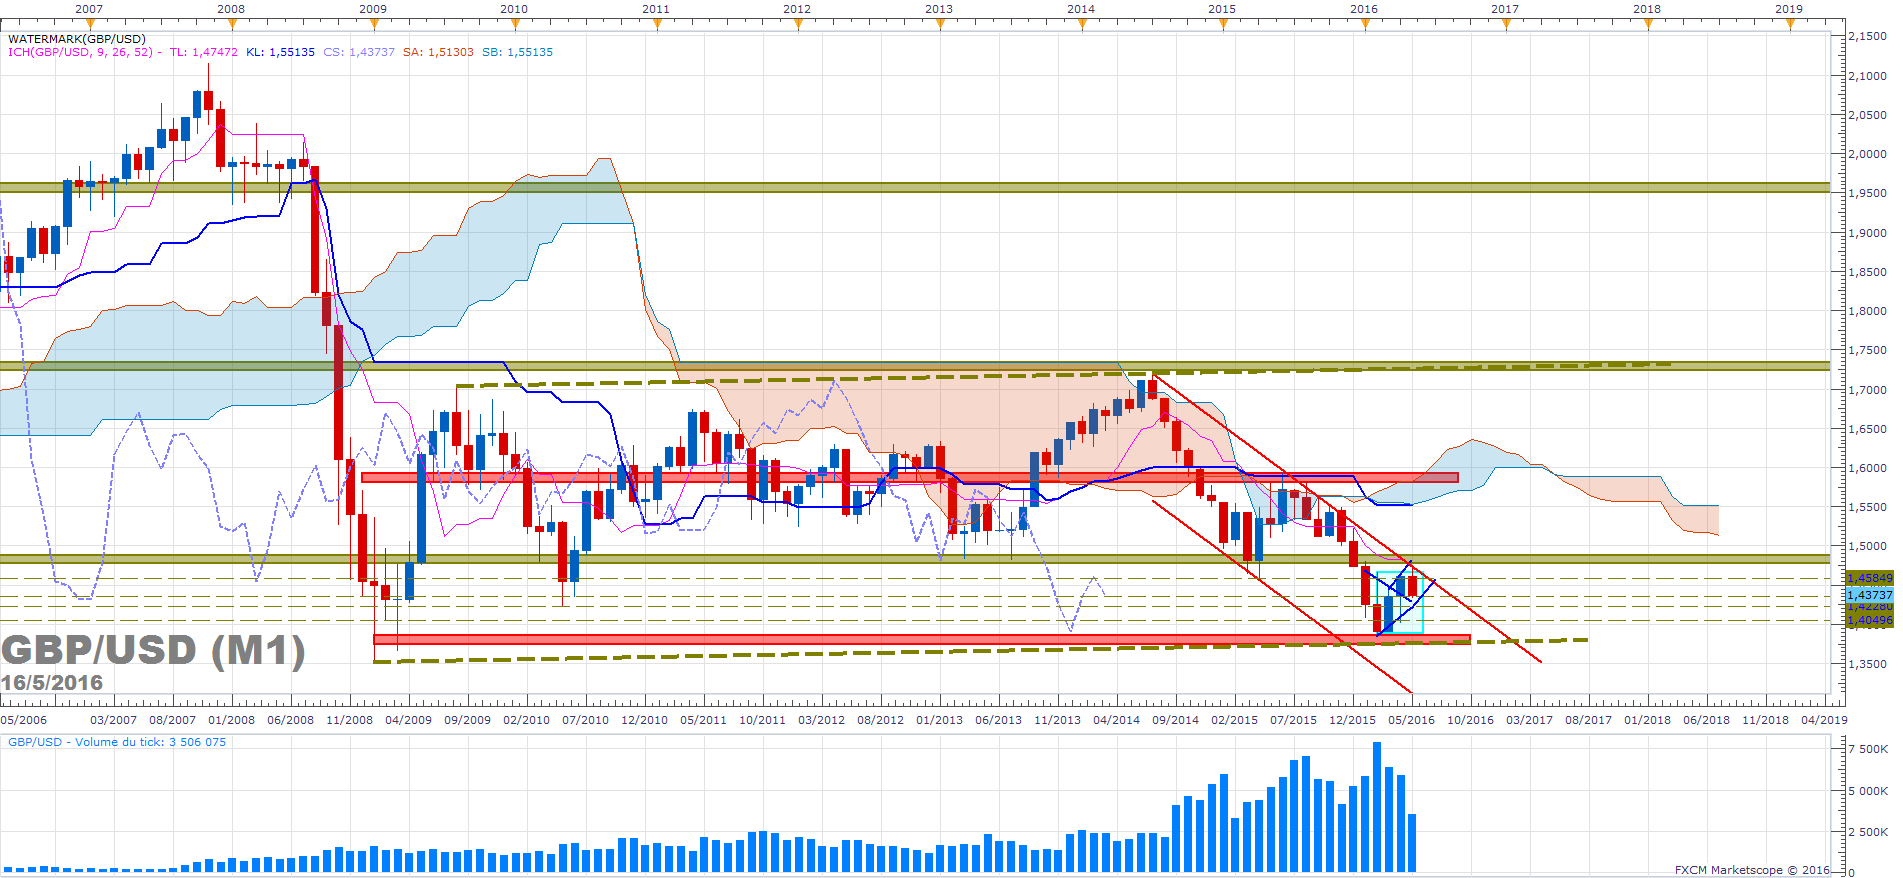Image resolution: width=1903 pixels, height=878 pixels.
Task: Click the 7 500K volume axis label
Action: [1869, 749]
